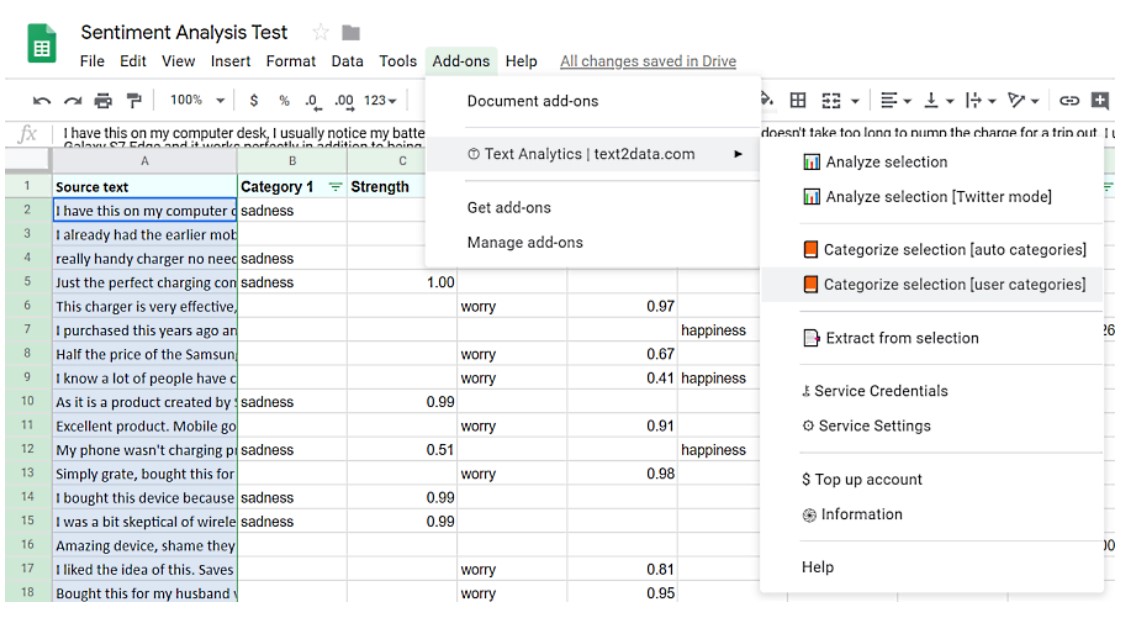Open Google Sheets home icon

coord(41,44)
